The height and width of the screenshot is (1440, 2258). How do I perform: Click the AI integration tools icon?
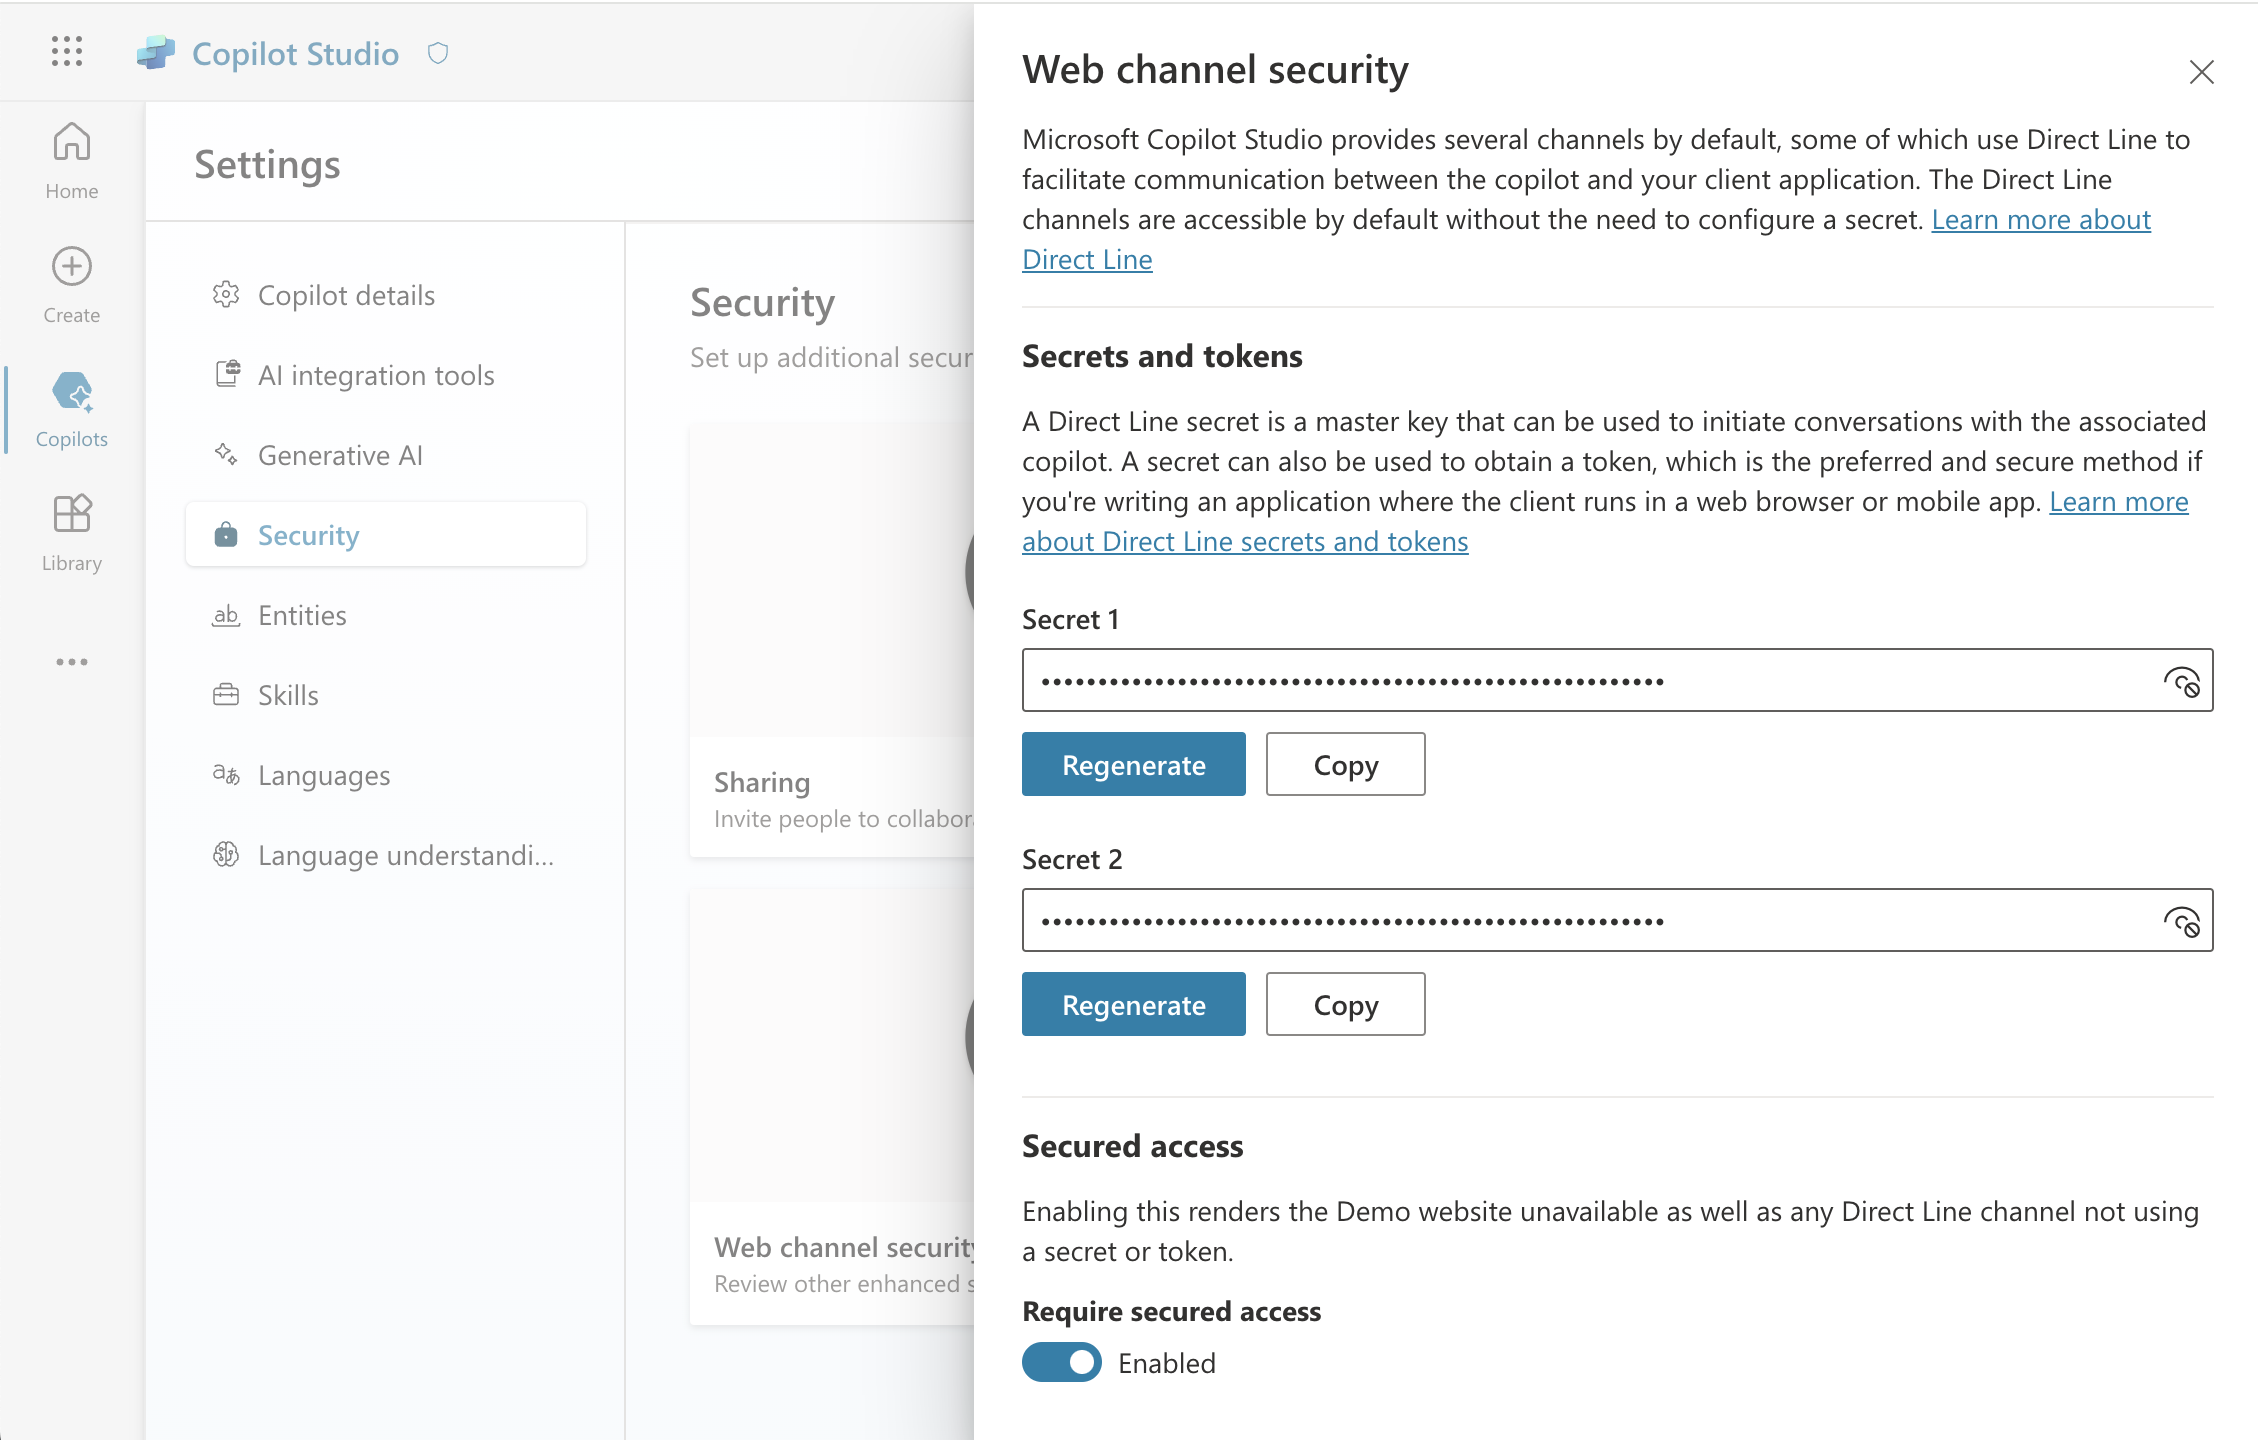[x=227, y=374]
